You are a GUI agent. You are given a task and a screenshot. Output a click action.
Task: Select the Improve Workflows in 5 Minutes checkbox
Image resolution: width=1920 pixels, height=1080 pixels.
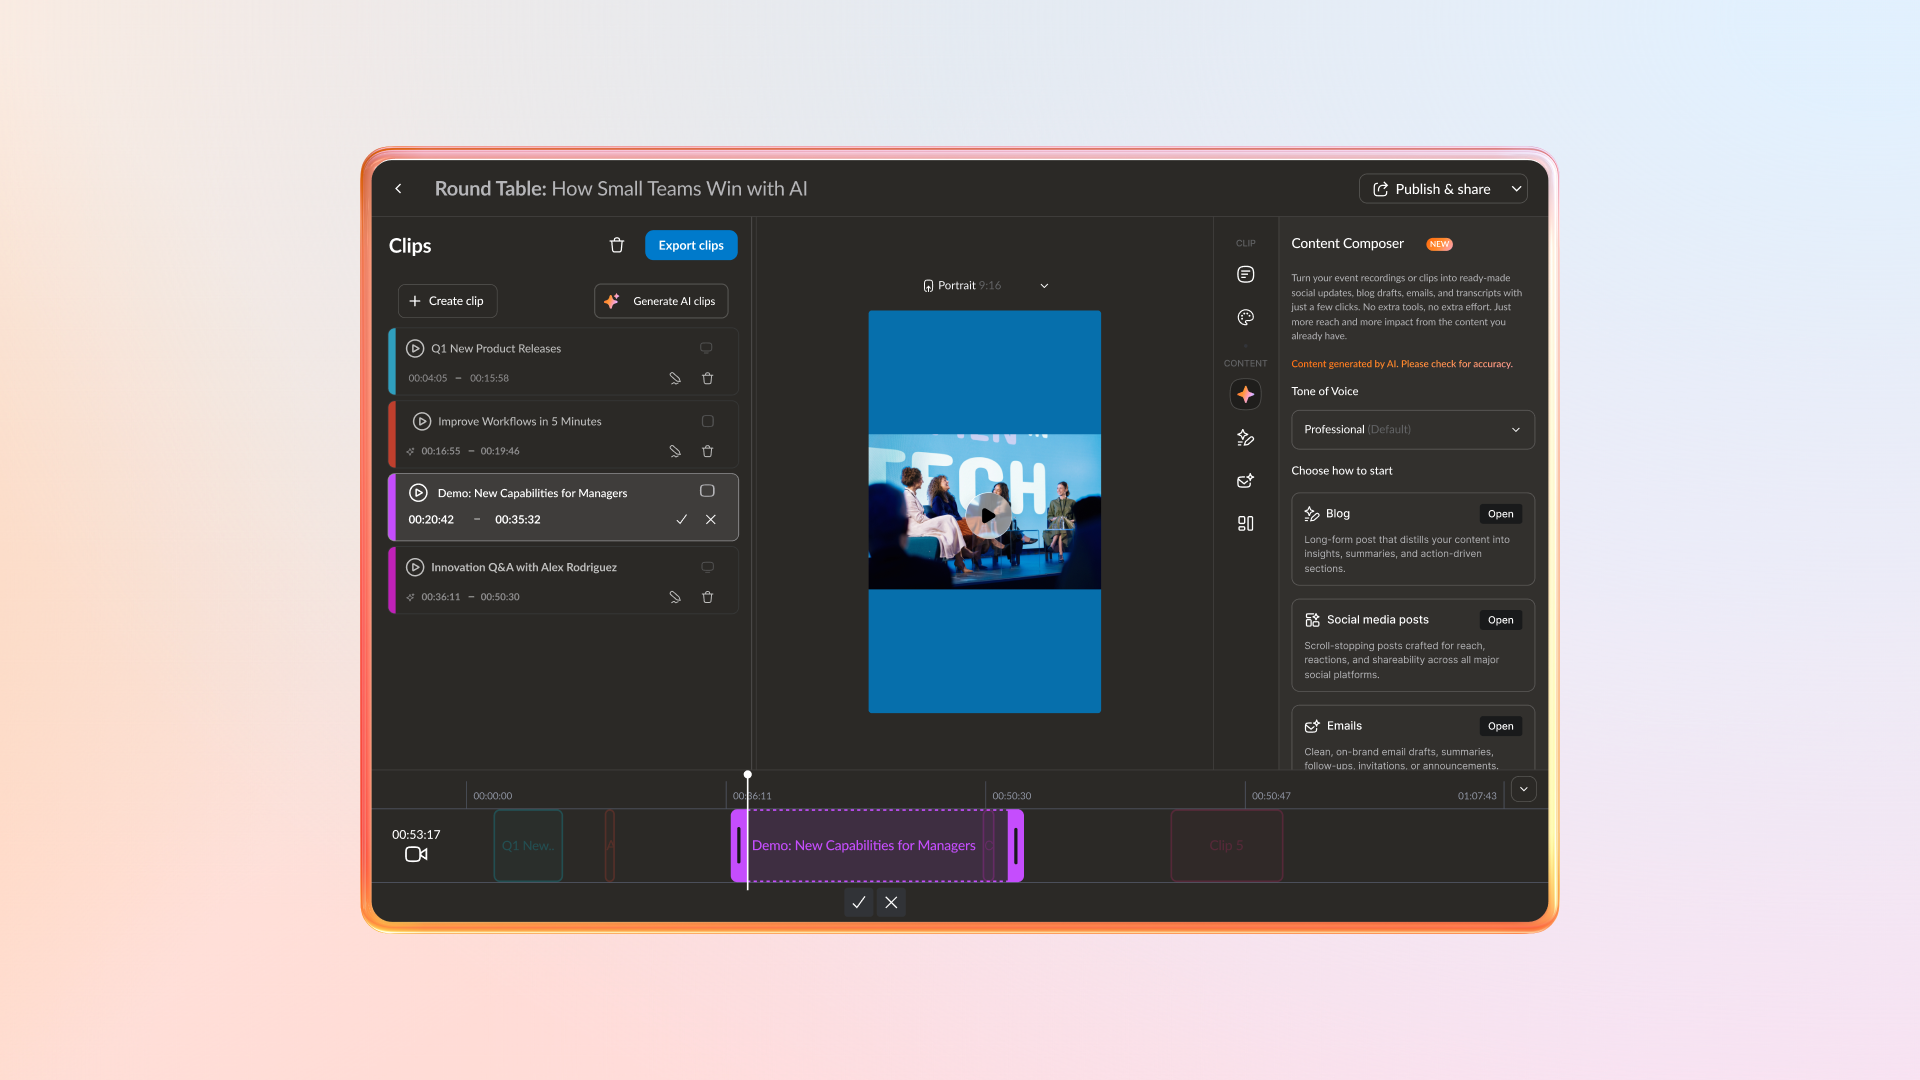click(706, 421)
